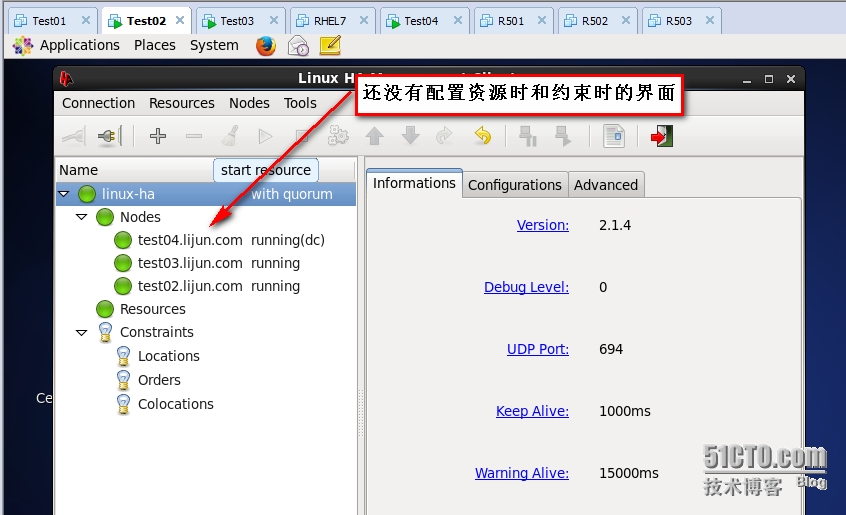Click the Version link
The image size is (846, 515).
tap(543, 225)
